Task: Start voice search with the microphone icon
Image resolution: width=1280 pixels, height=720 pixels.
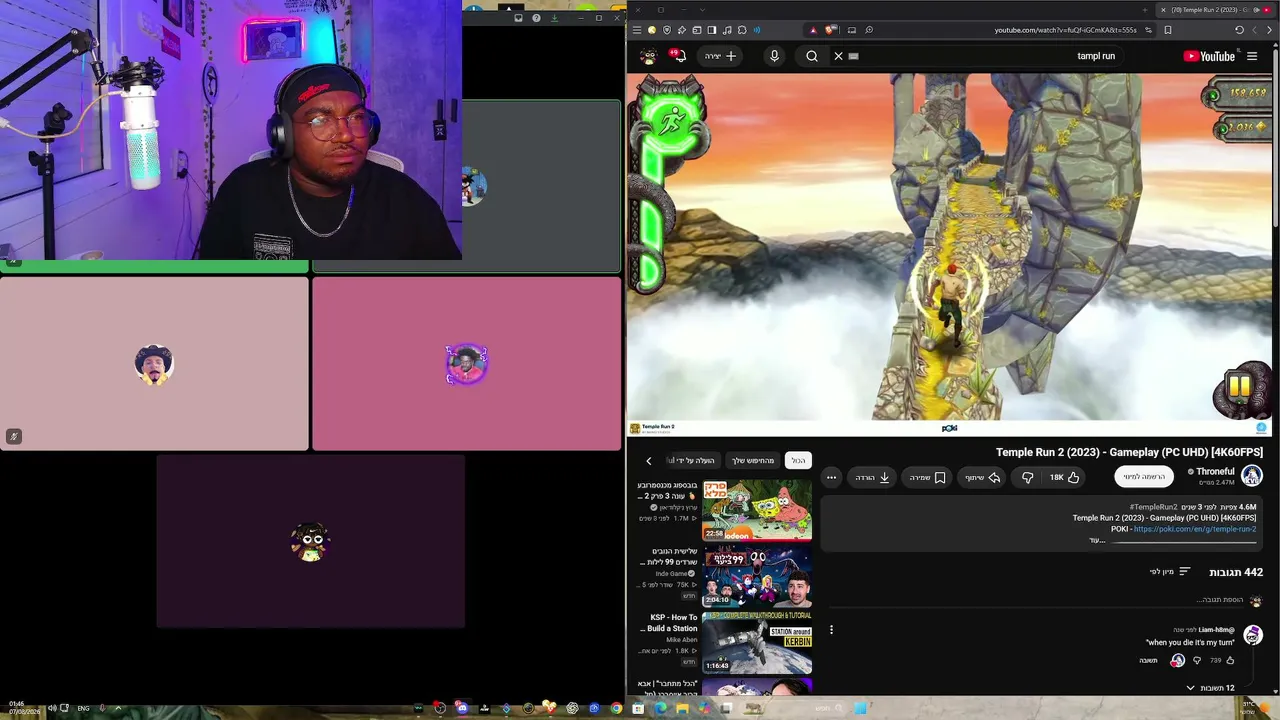Action: (774, 56)
